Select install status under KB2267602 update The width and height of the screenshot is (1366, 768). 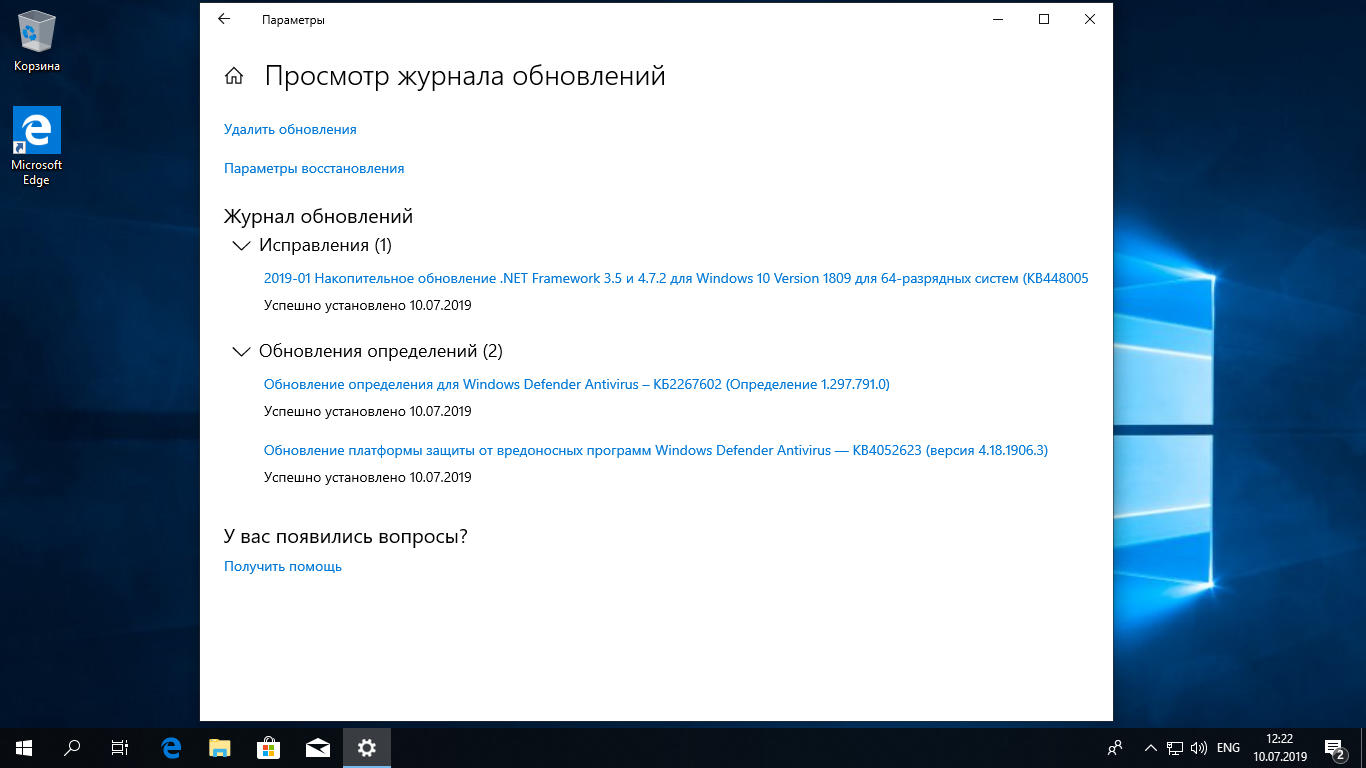pyautogui.click(x=367, y=411)
